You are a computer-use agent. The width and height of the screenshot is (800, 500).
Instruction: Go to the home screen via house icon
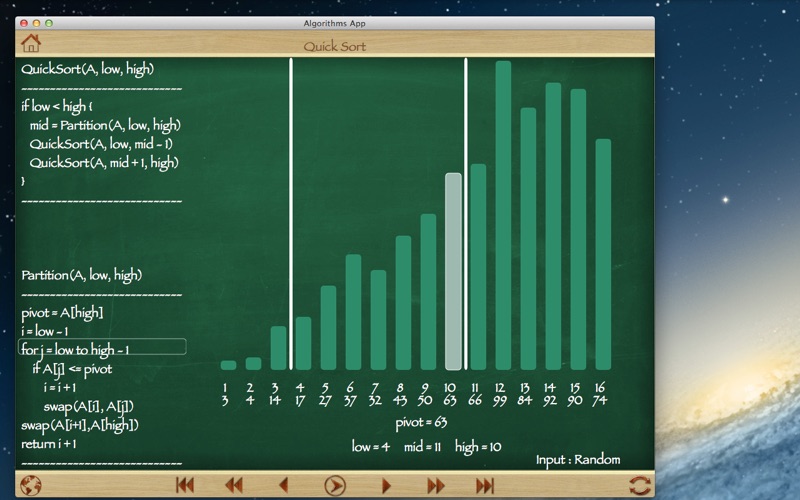[x=31, y=43]
